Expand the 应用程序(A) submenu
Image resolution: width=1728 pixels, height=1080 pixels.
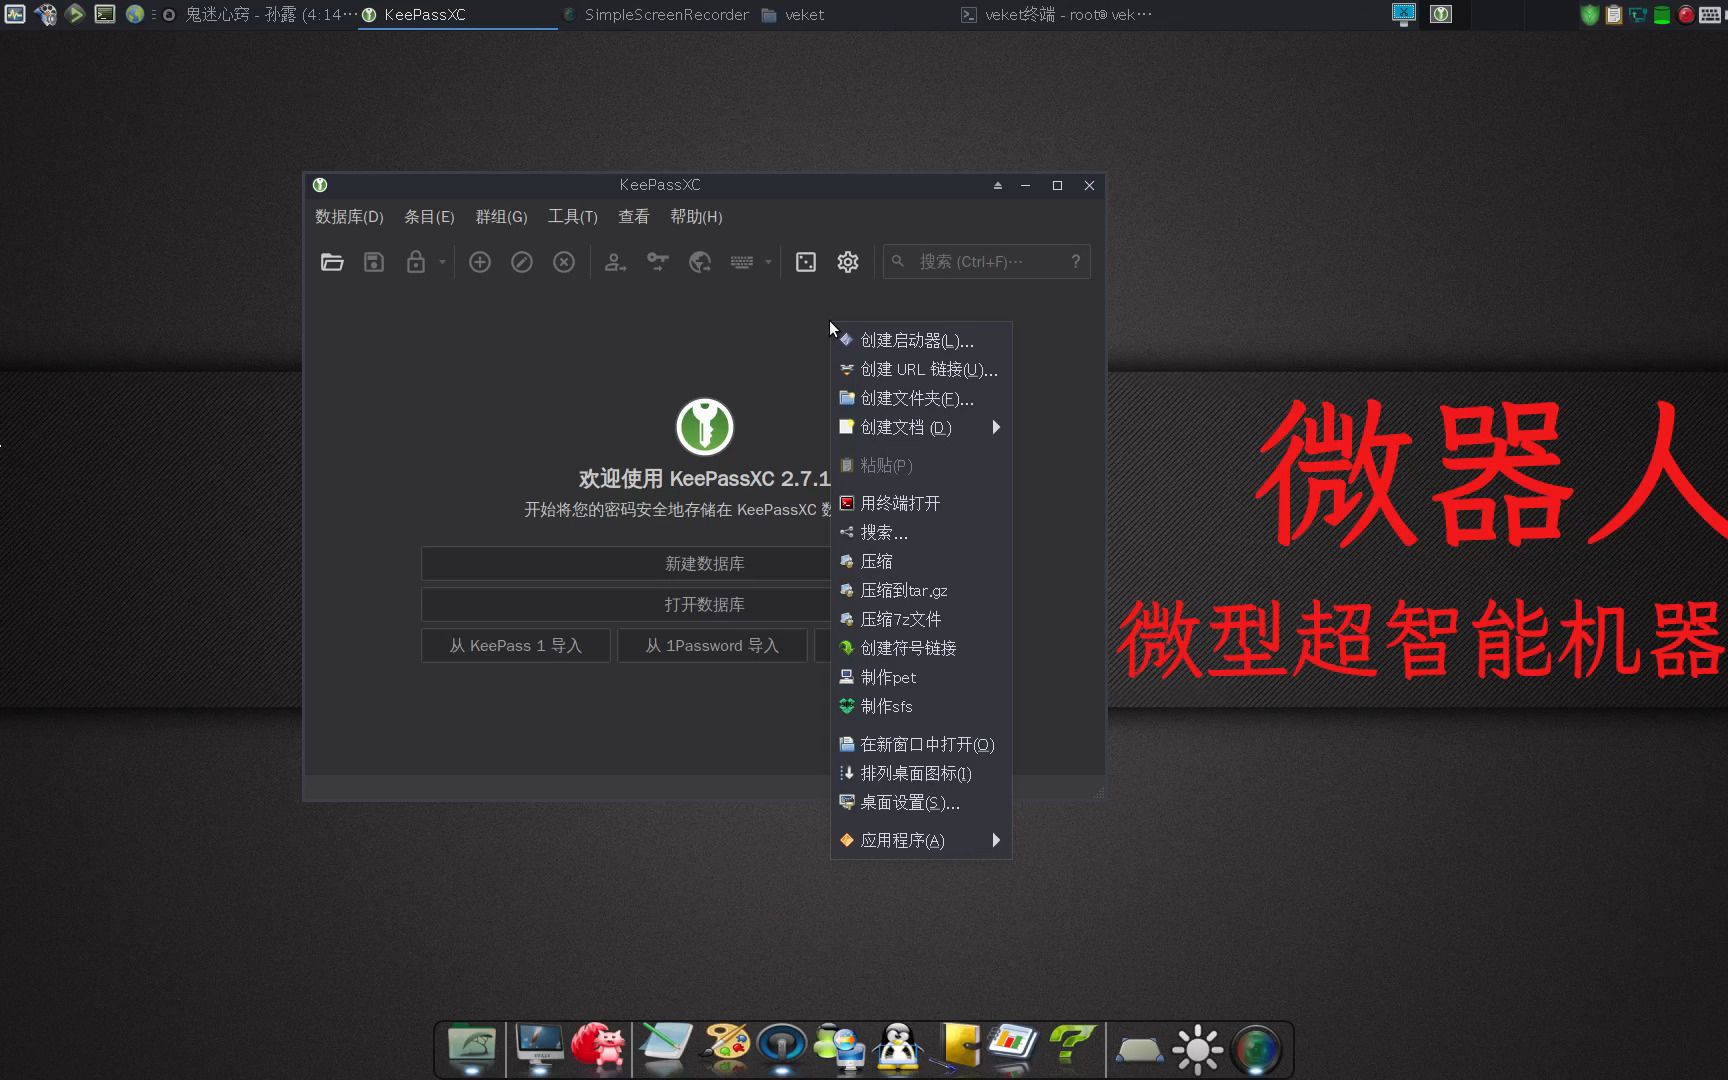coord(921,841)
